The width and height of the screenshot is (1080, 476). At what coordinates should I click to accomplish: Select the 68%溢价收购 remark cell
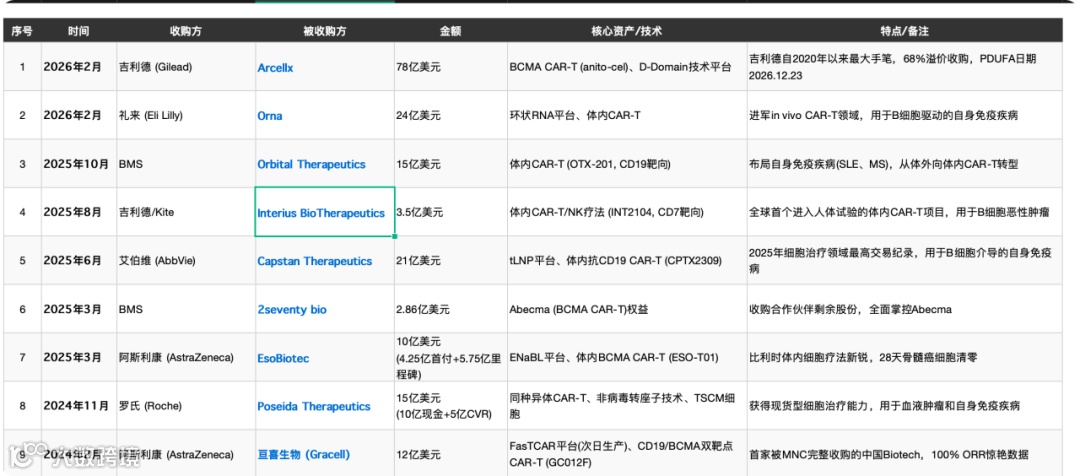click(904, 67)
